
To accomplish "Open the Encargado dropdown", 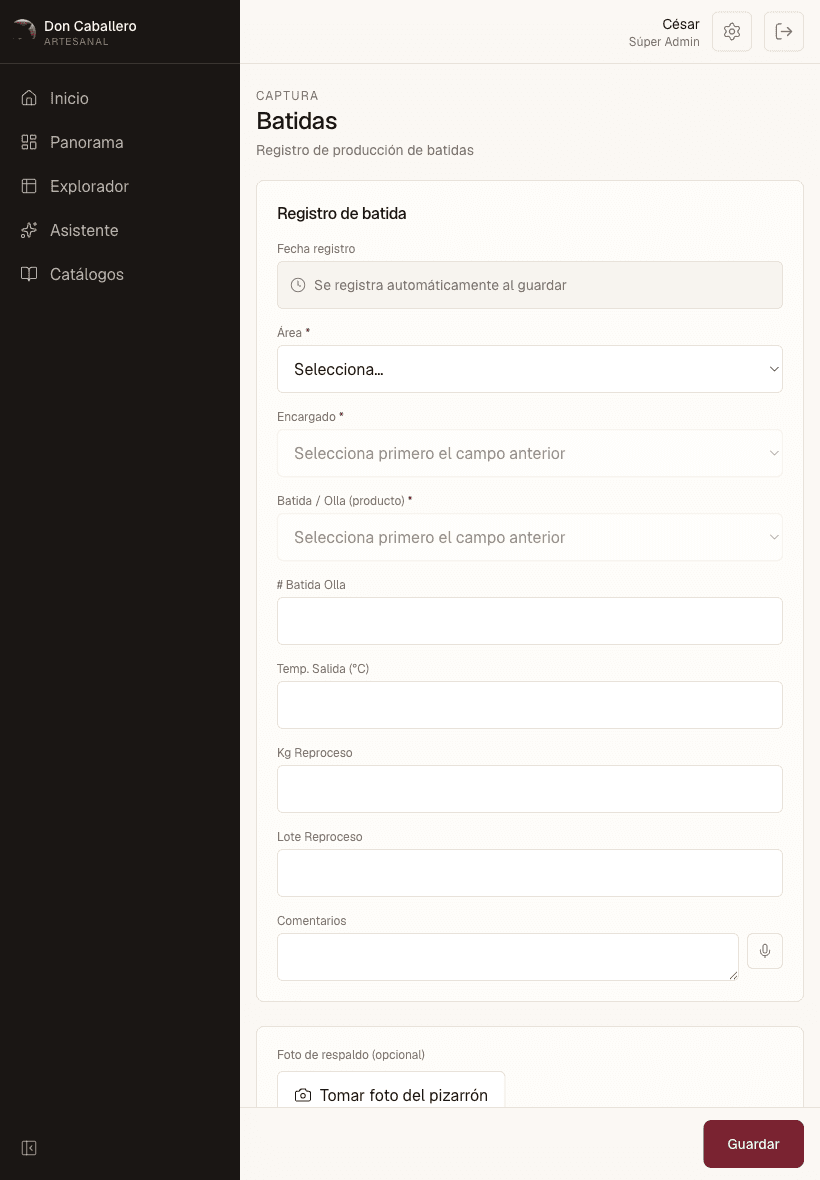I will [530, 453].
